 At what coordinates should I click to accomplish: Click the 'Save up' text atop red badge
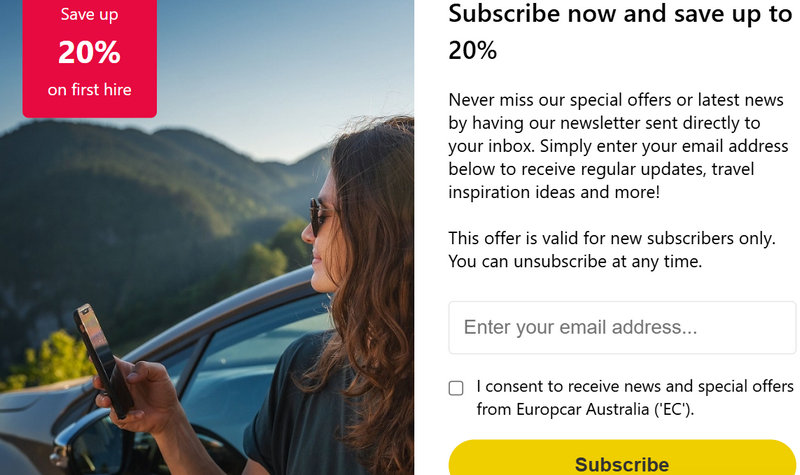[x=89, y=14]
